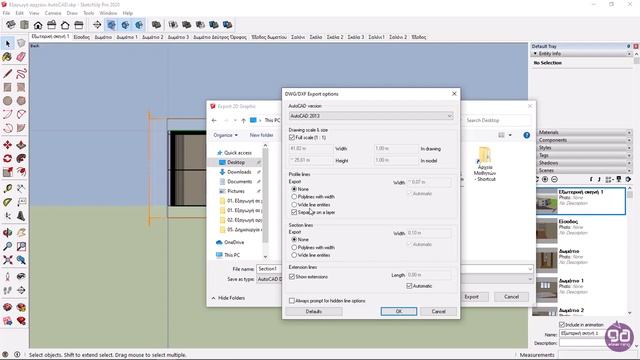Enable Always prompt for hidden line options
This screenshot has width=640, height=360.
(291, 301)
